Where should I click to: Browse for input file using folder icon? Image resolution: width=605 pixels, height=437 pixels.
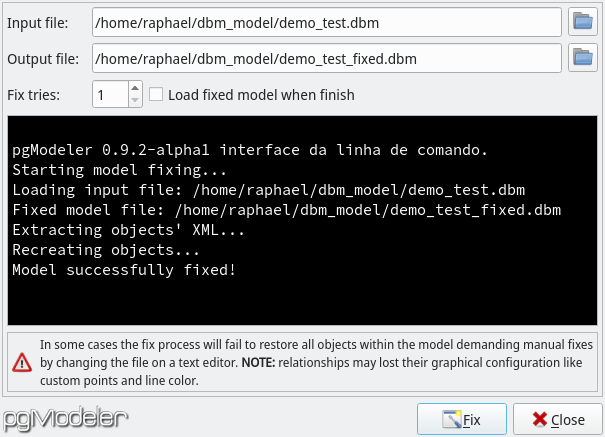coord(583,22)
